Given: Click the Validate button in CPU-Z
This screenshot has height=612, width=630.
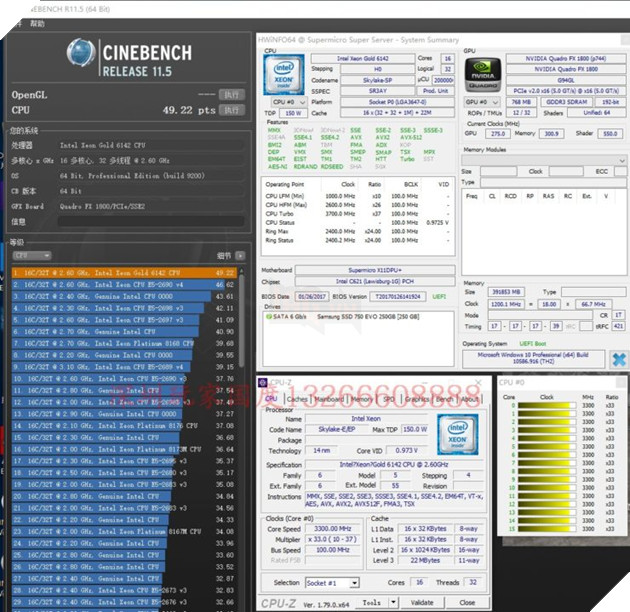Looking at the screenshot, I should [422, 602].
